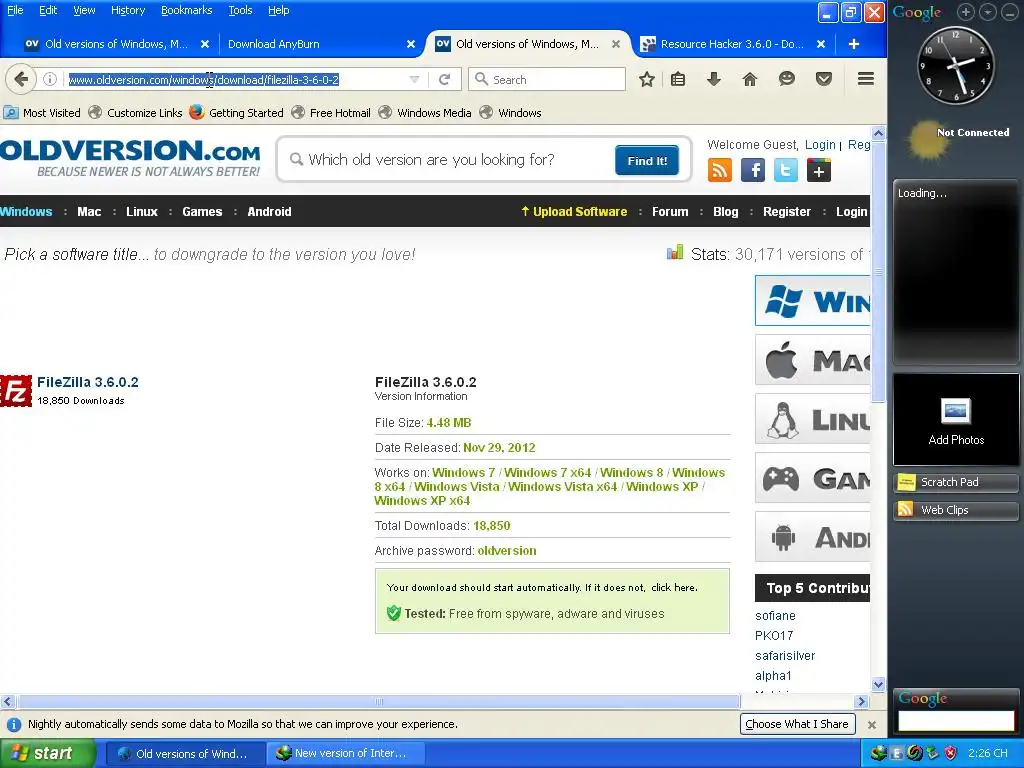1024x768 pixels.
Task: Click the FileZilla red Fz logo
Action: [x=16, y=391]
